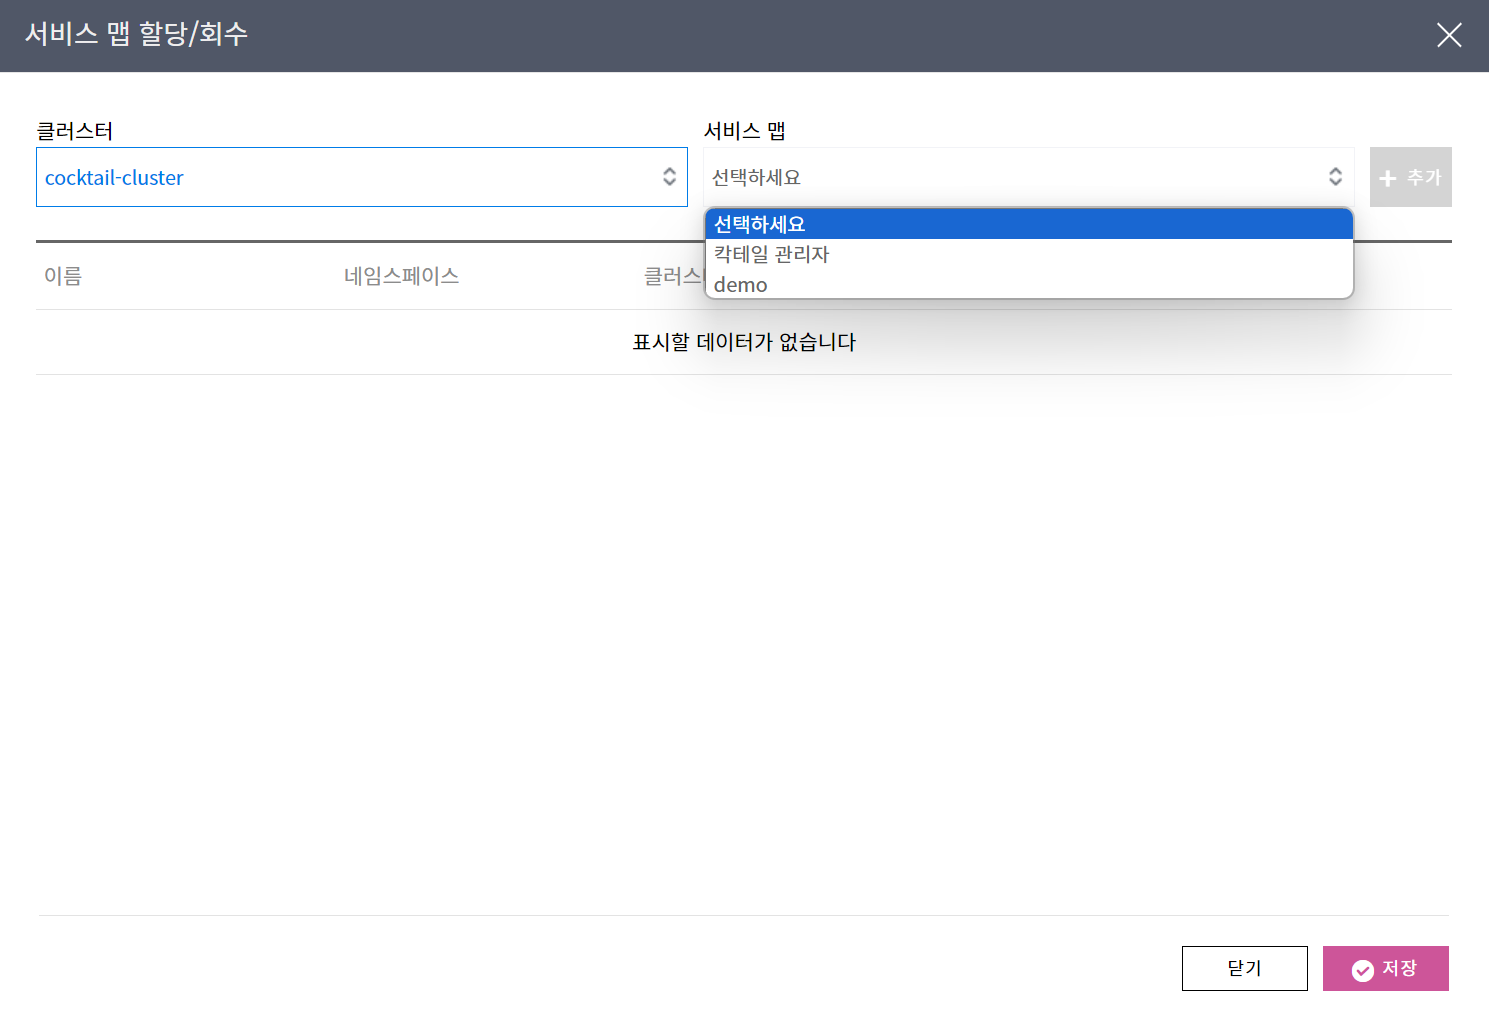This screenshot has height=1032, width=1489.
Task: Click the 네임스페이스 column header
Action: [x=401, y=276]
